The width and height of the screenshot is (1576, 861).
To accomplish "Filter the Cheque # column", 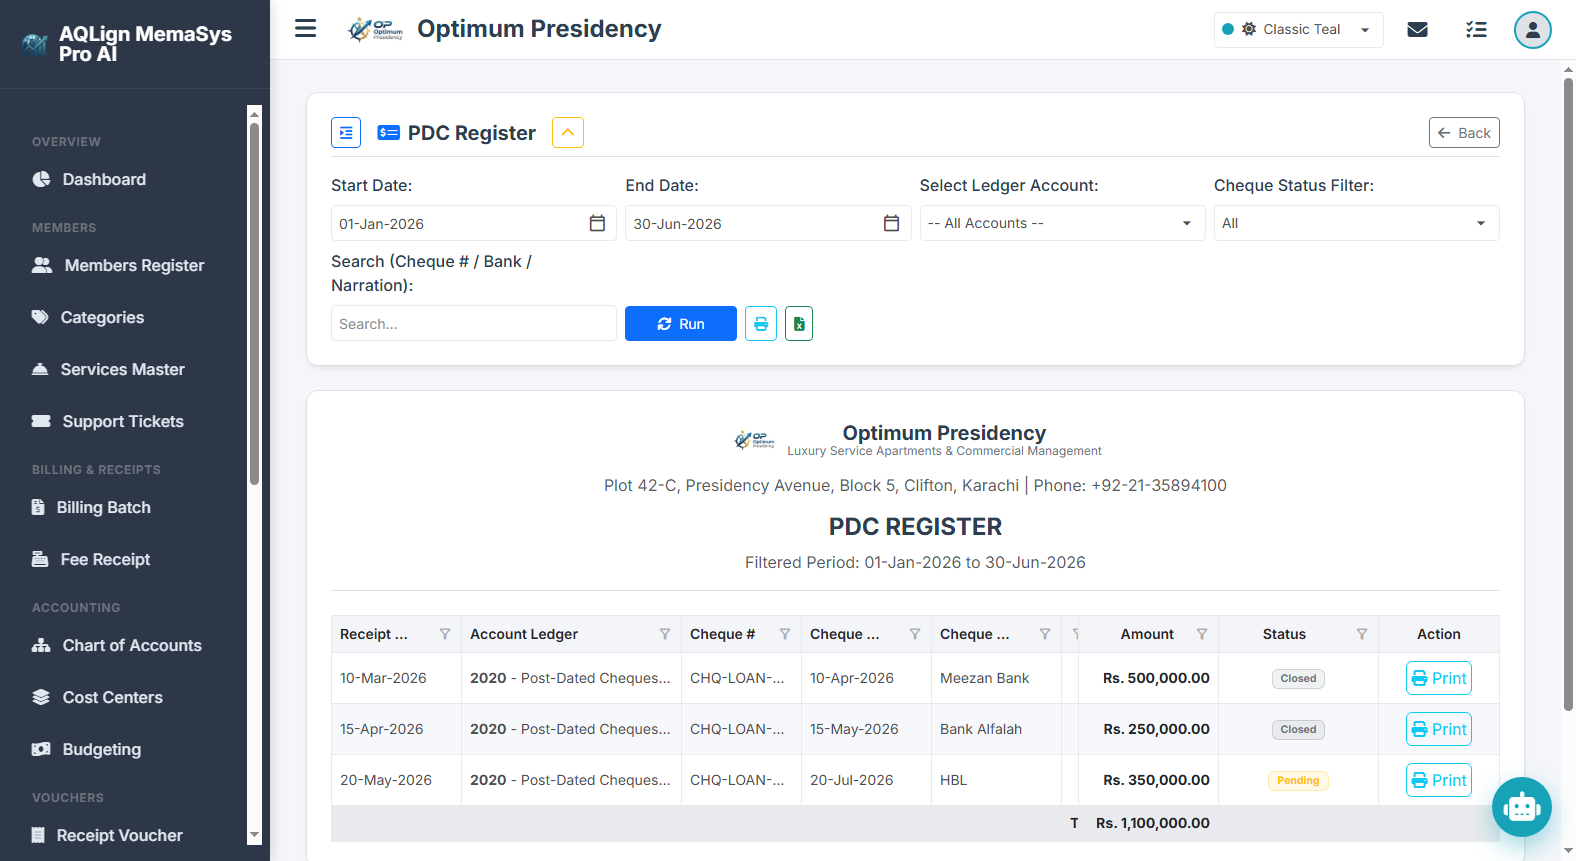I will [785, 634].
